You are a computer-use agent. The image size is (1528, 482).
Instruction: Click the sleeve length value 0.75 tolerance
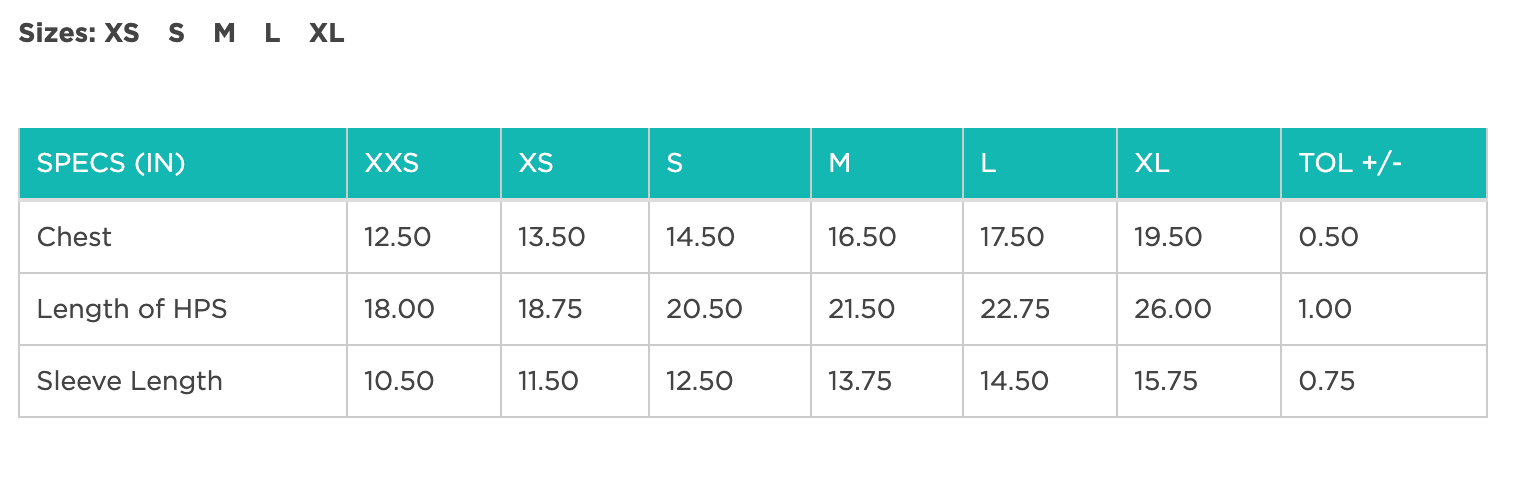coord(1327,381)
